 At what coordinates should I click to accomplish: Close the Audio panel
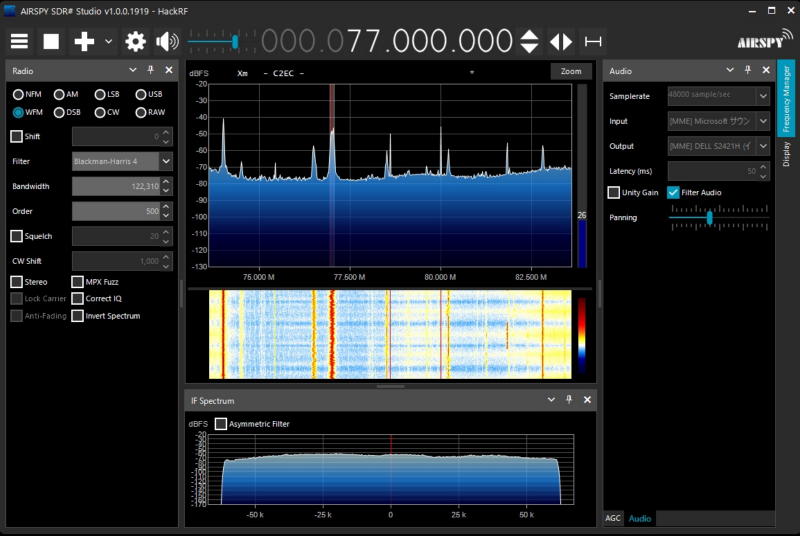pyautogui.click(x=766, y=70)
